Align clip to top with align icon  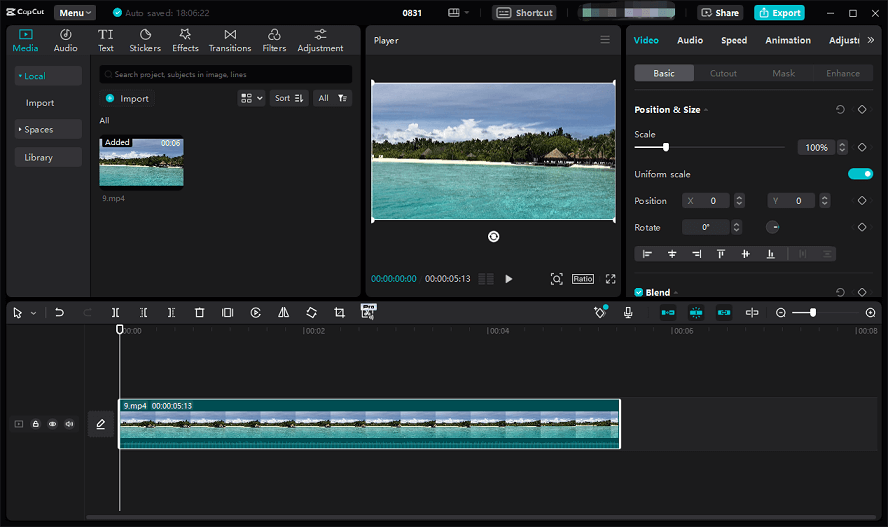click(x=721, y=254)
